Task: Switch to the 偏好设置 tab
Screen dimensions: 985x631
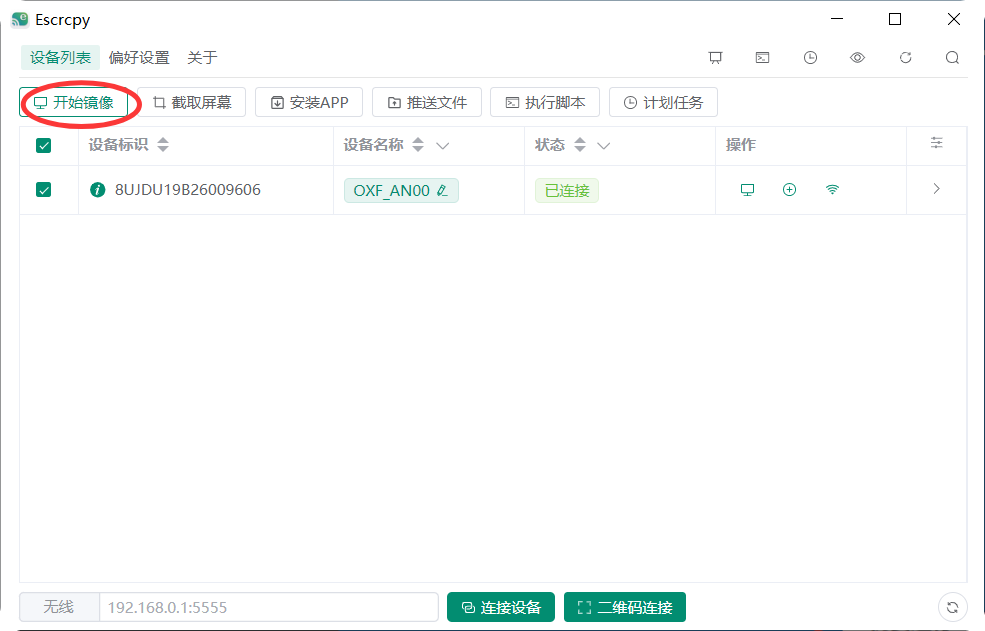Action: [140, 58]
